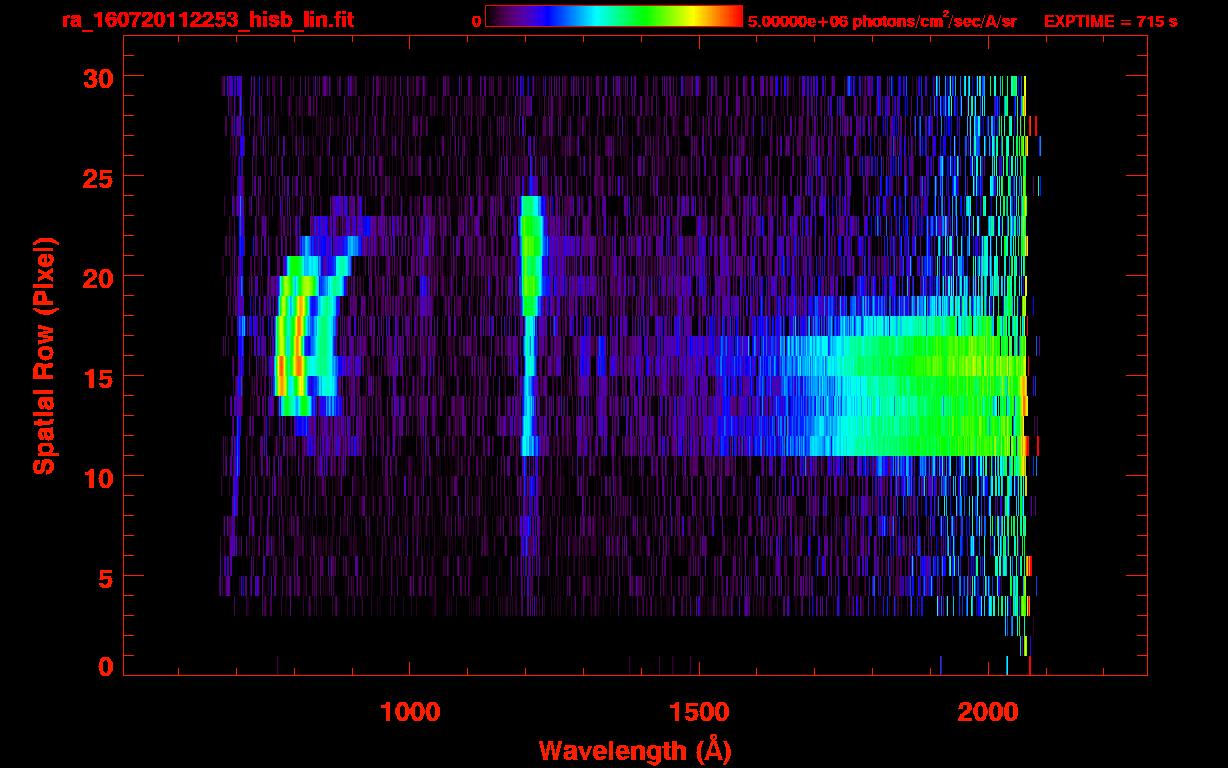This screenshot has height=768, width=1228.
Task: Click the EXPTIME = 715 s text
Action: (1110, 21)
